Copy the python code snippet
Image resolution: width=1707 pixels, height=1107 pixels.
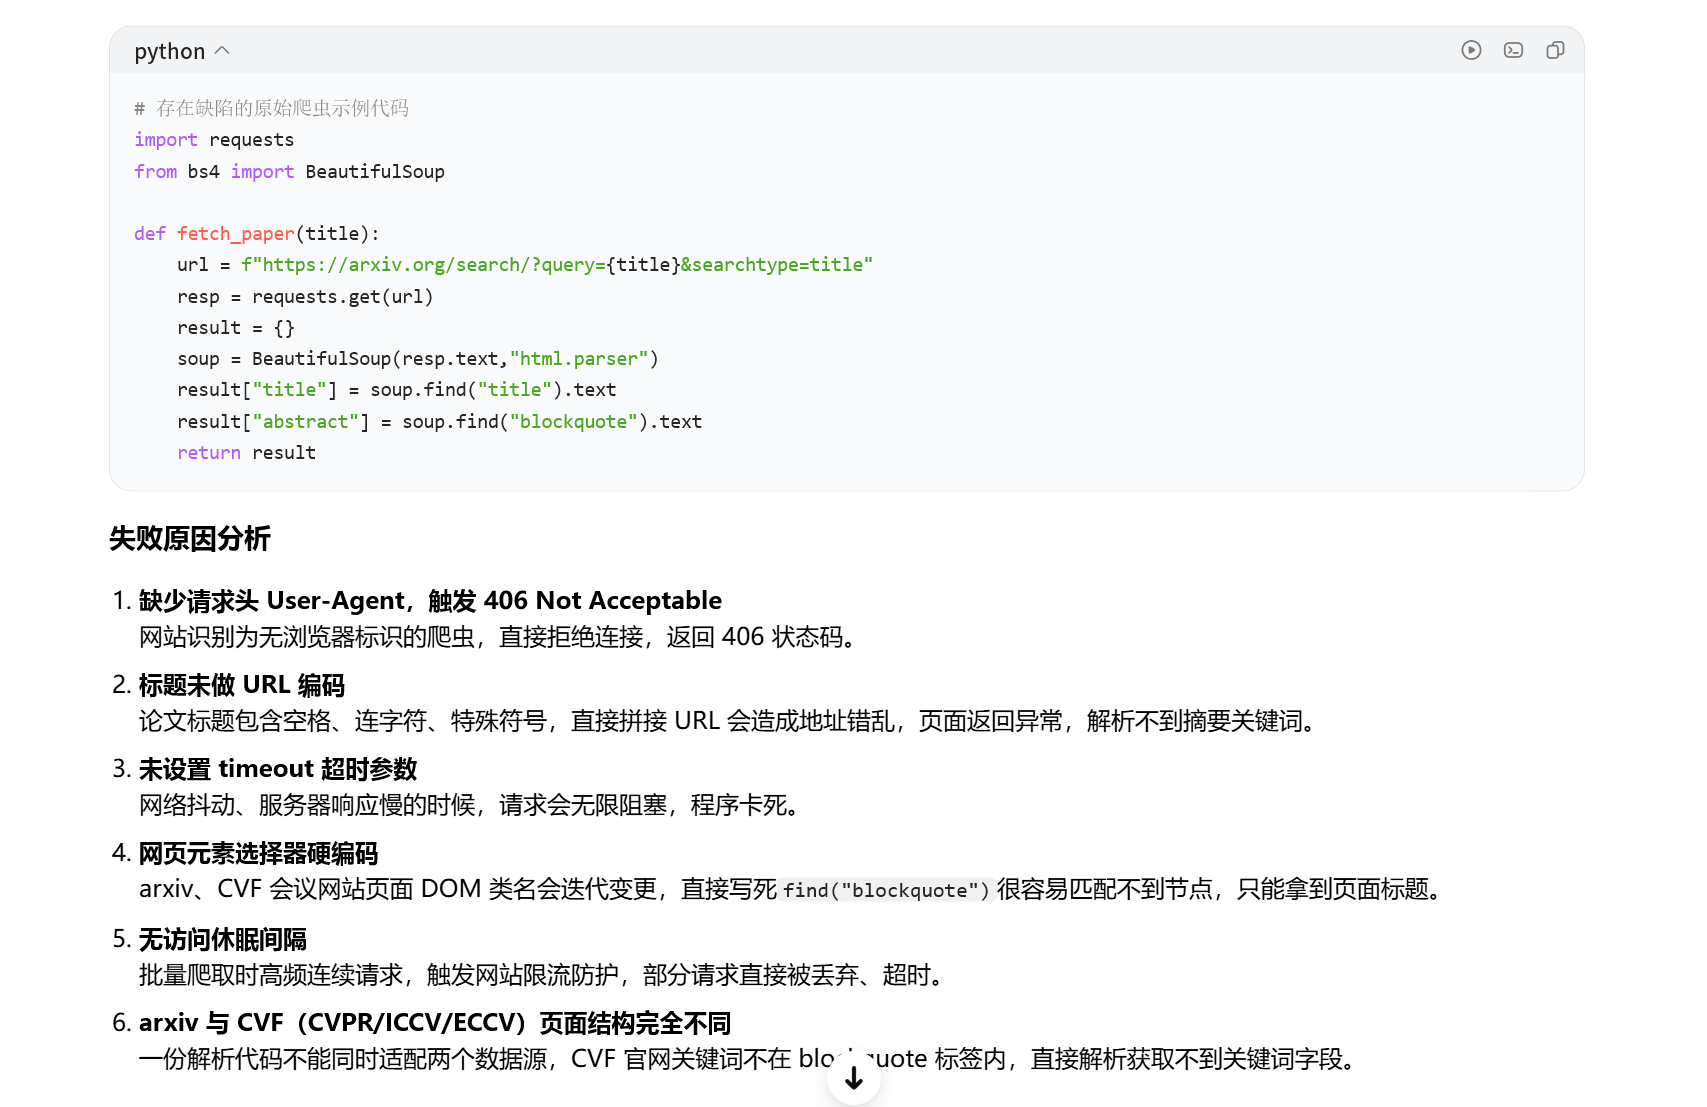(x=1555, y=50)
